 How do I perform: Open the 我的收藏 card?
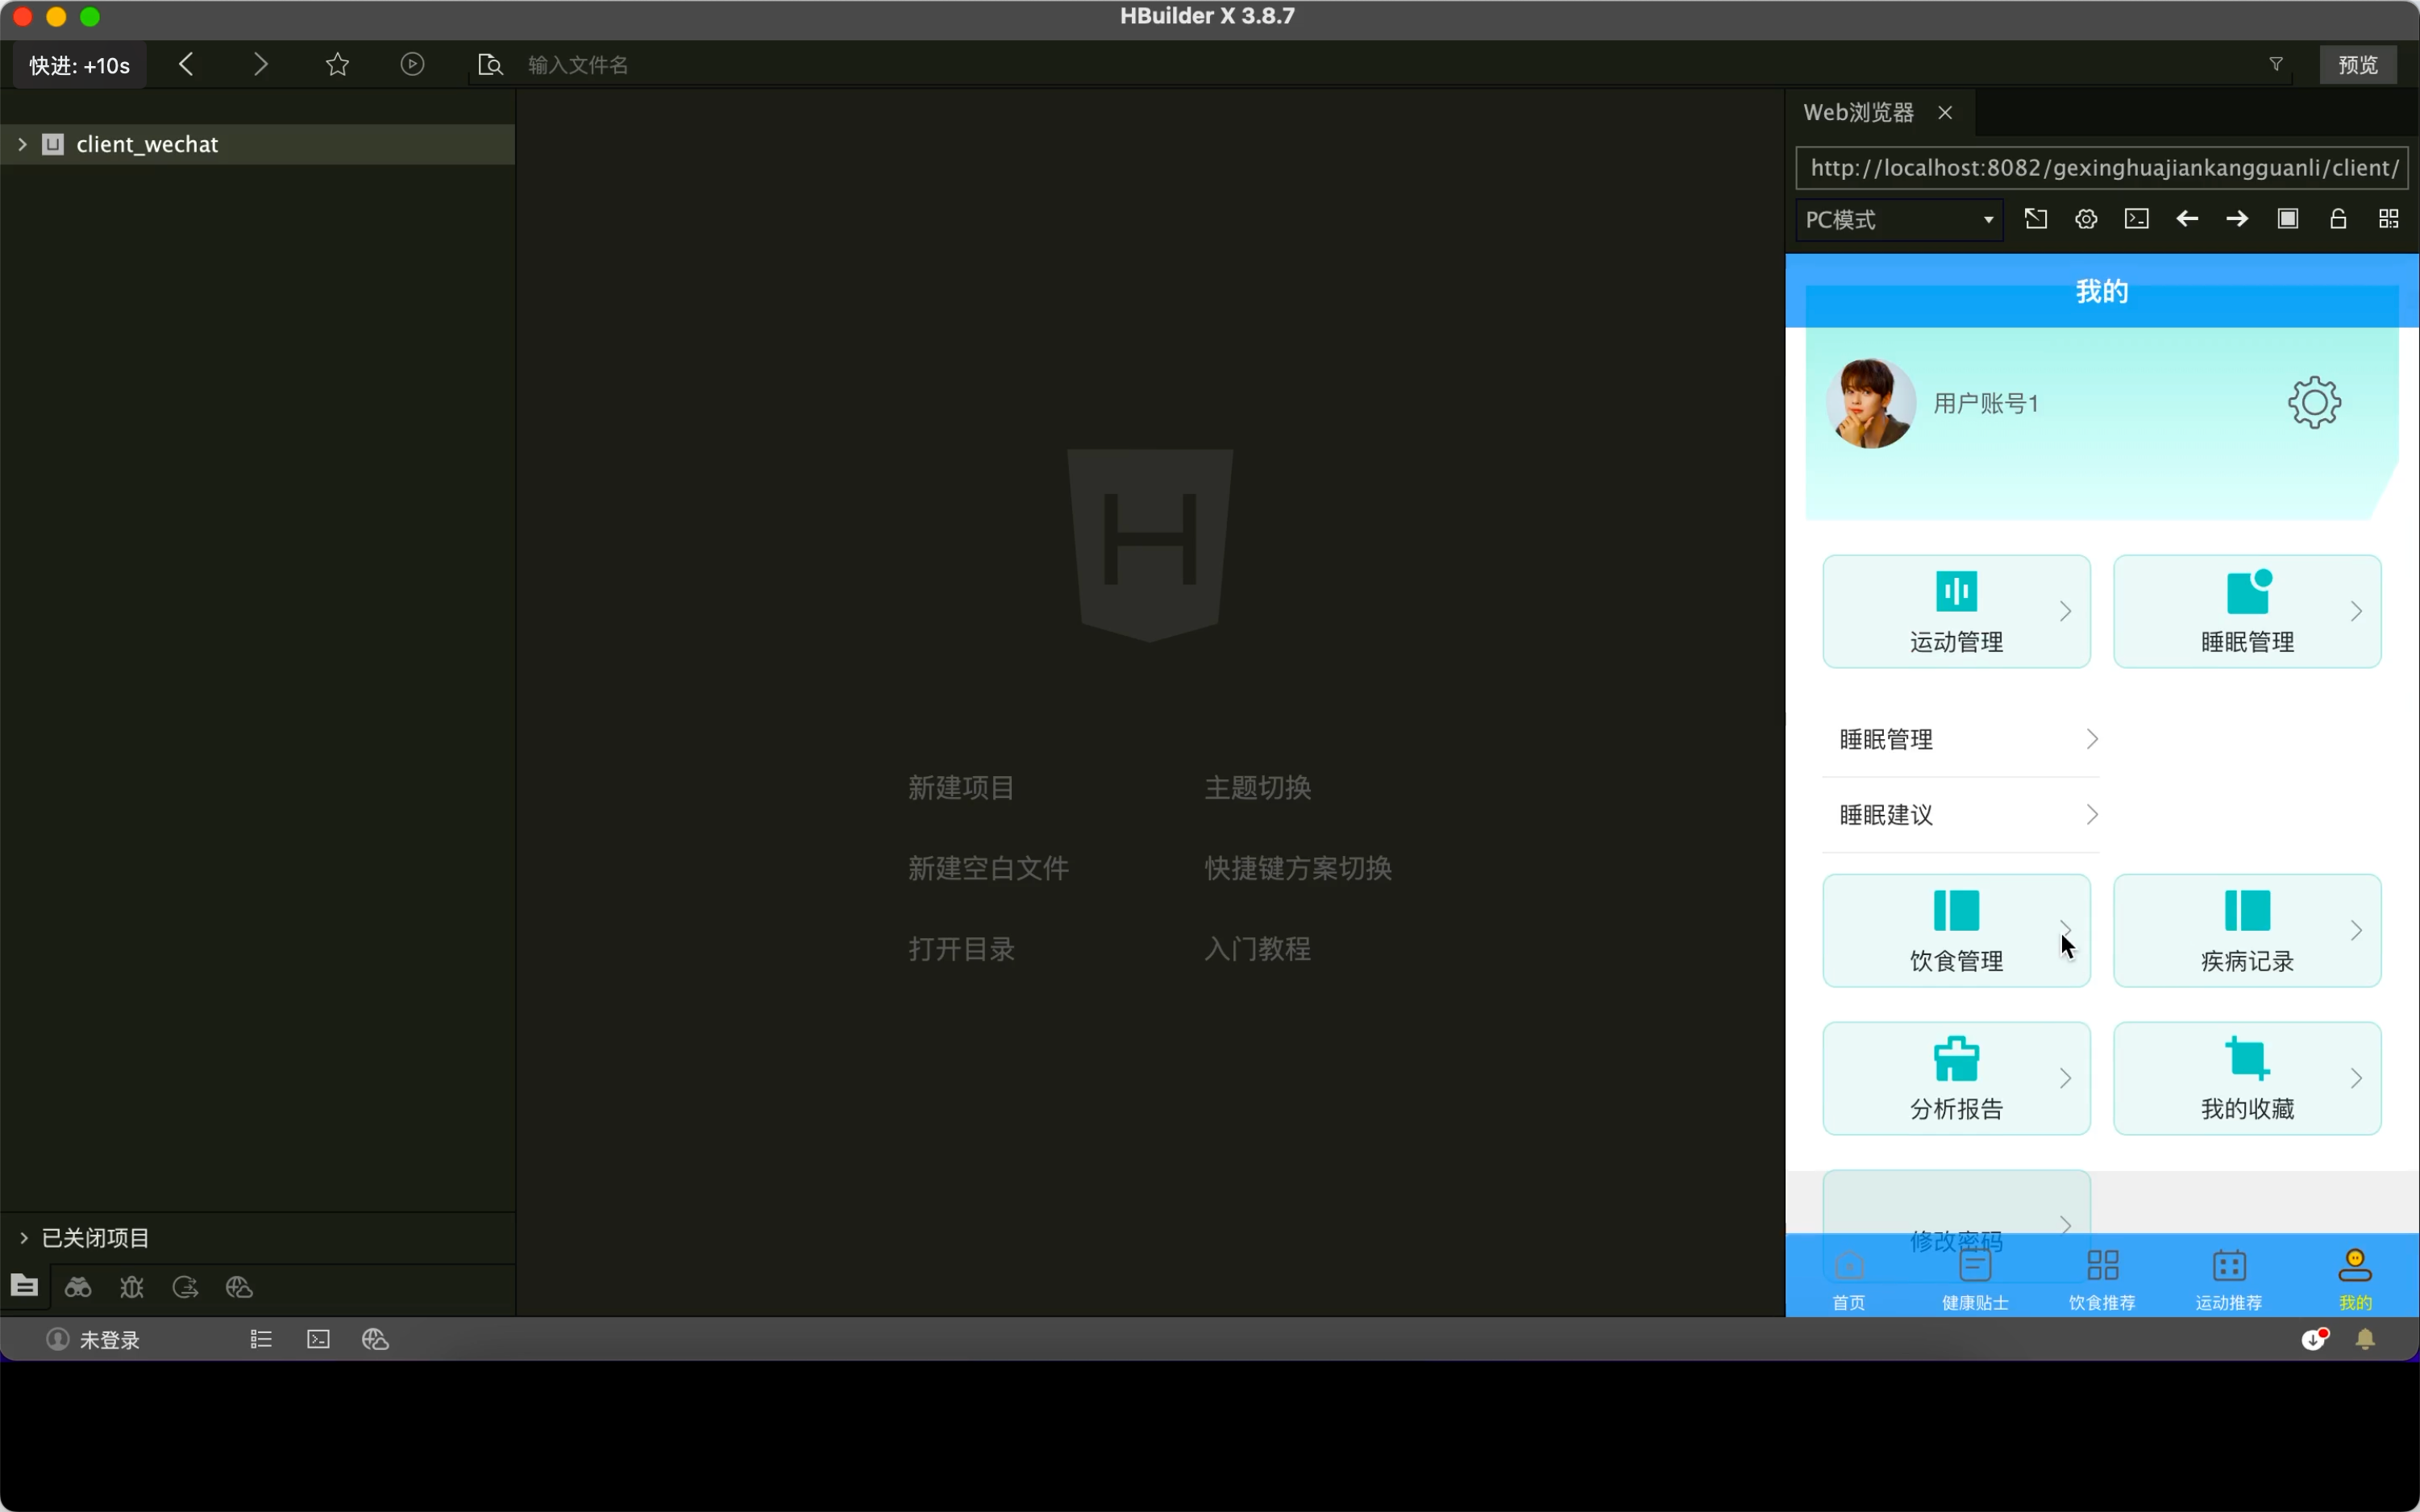pos(2247,1078)
